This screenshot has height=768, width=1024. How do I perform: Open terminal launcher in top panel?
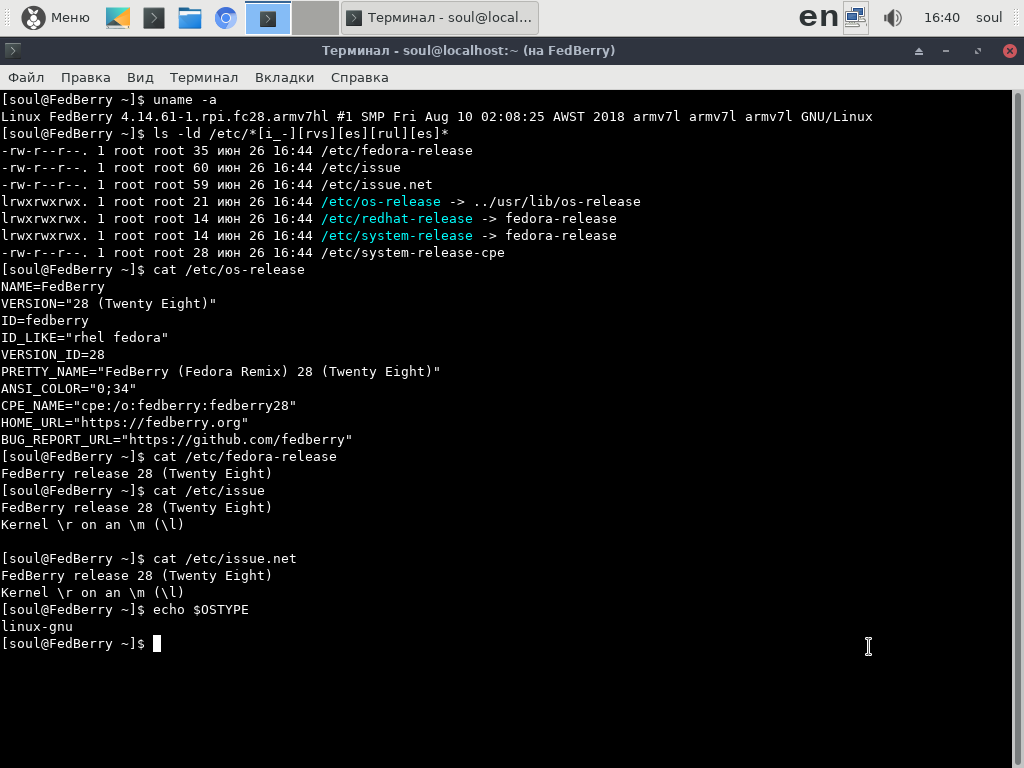[x=154, y=18]
